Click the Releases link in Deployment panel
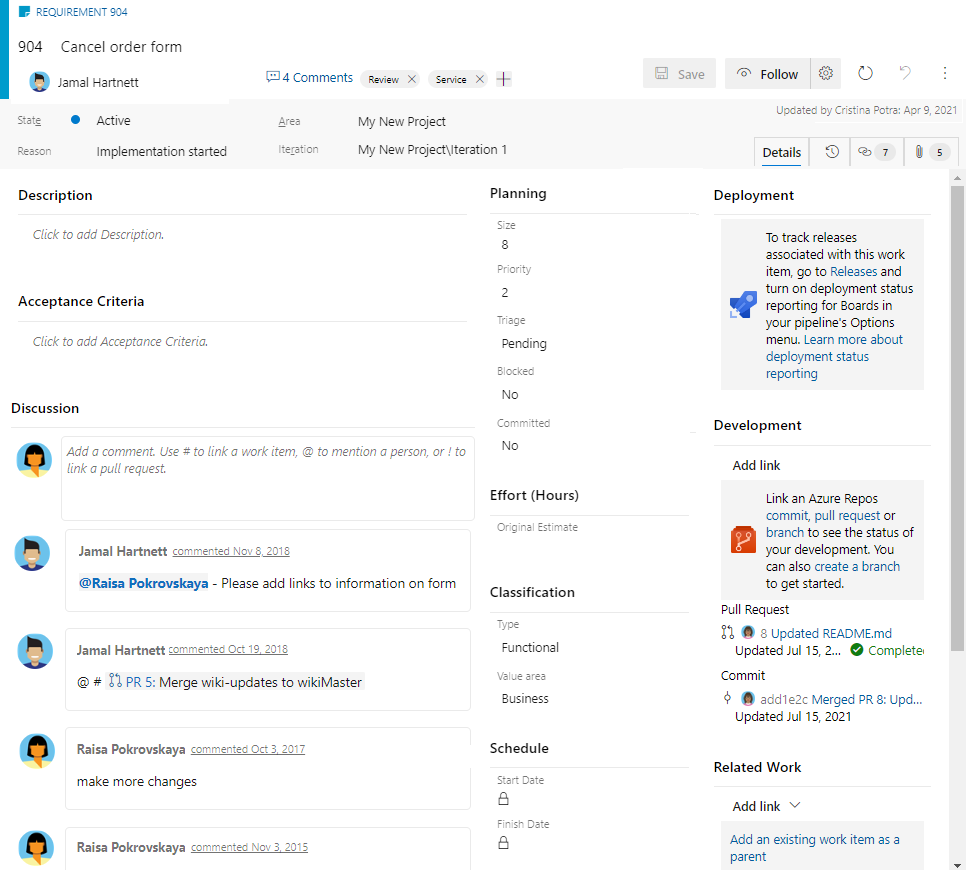Image resolution: width=967 pixels, height=870 pixels. [853, 270]
